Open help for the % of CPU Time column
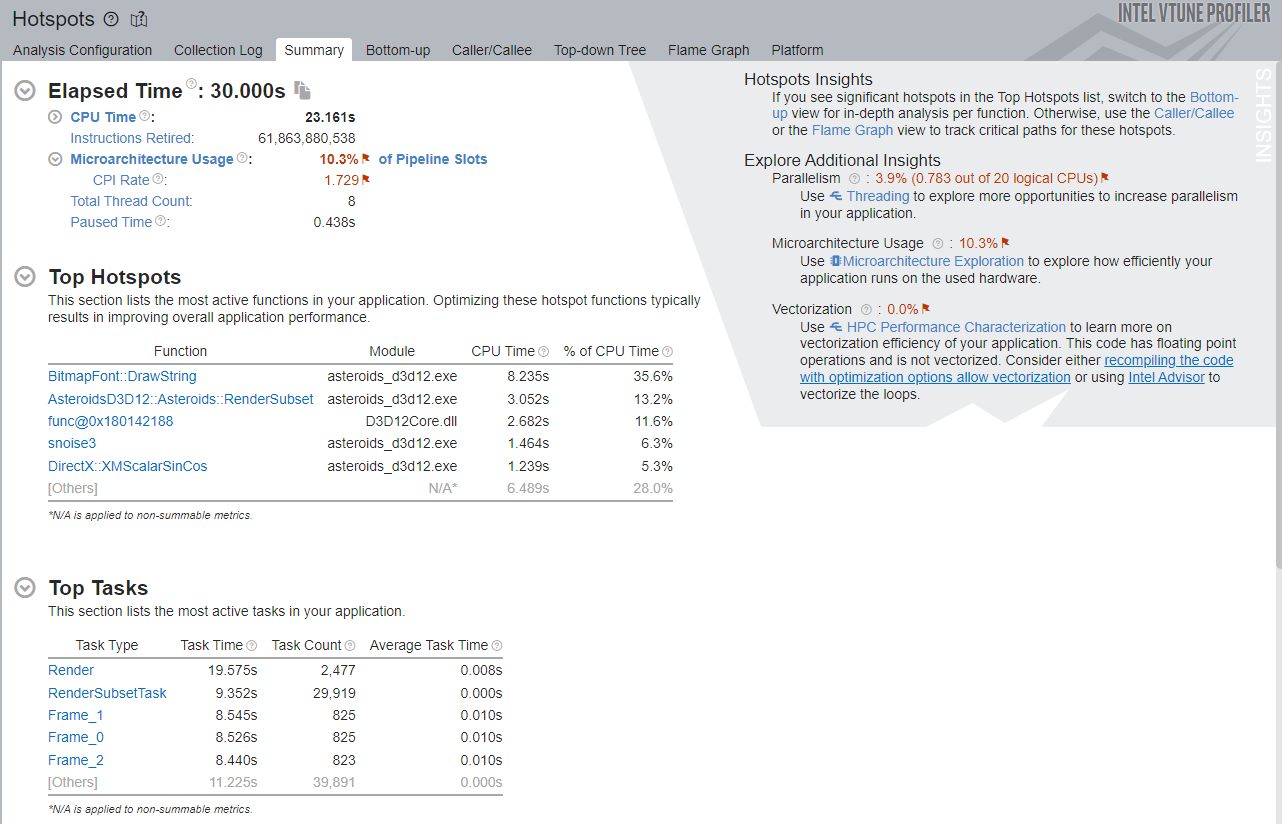Screen dimensions: 1282x824 [667, 351]
